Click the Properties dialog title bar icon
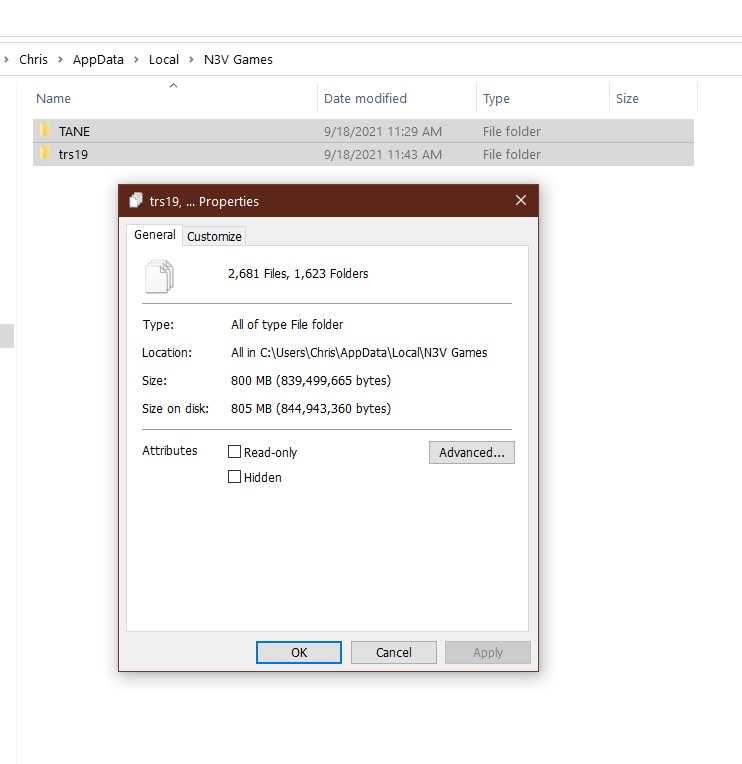The image size is (742, 764). [x=136, y=200]
